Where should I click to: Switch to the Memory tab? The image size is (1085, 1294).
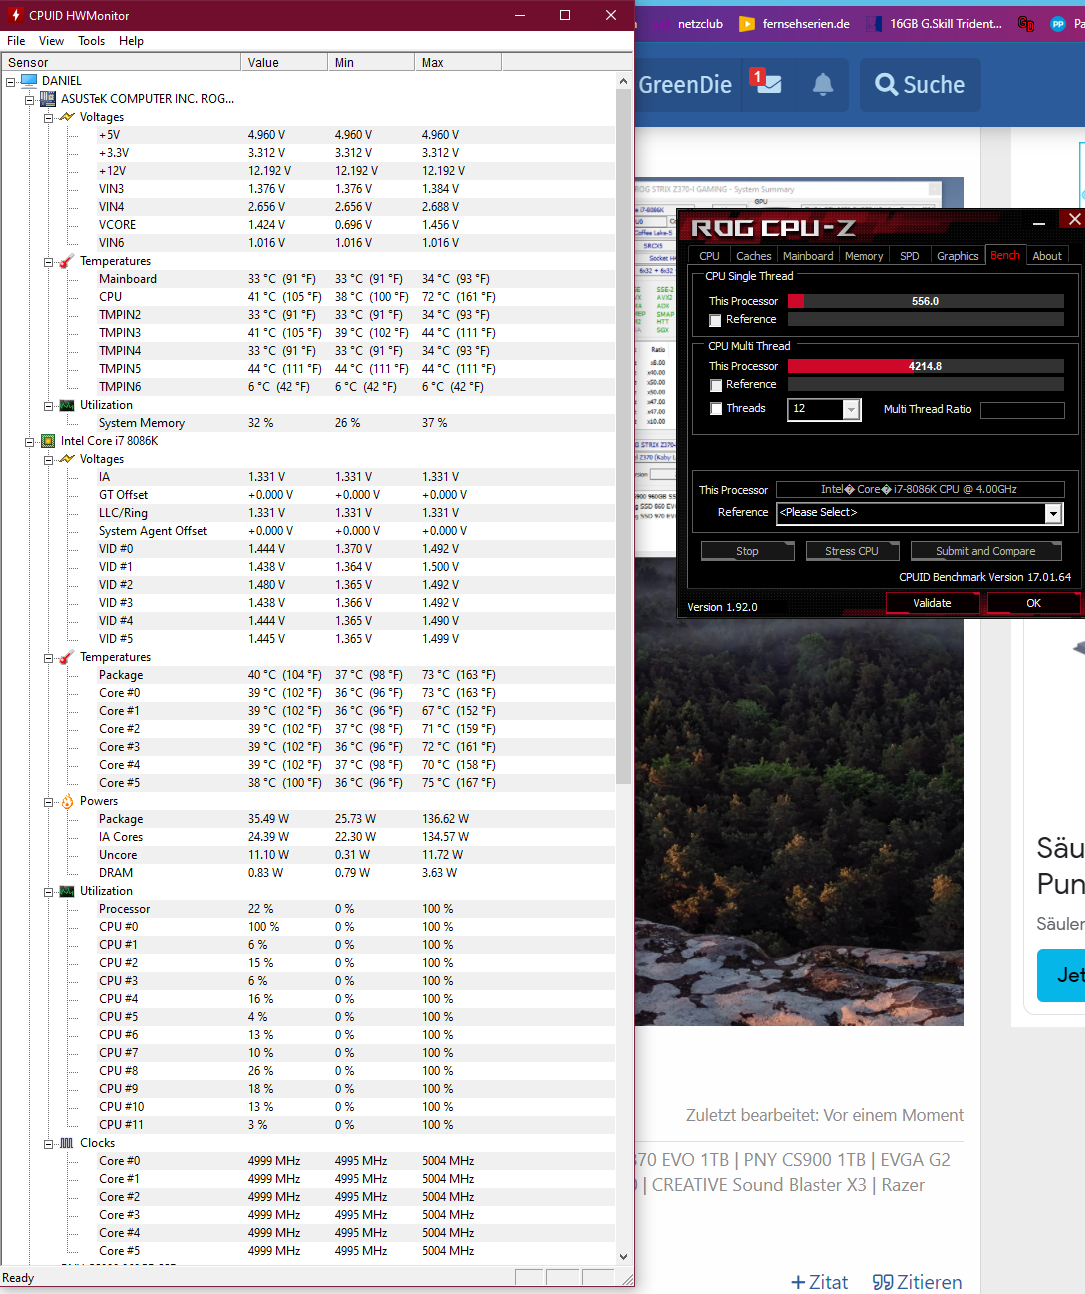[x=864, y=256]
